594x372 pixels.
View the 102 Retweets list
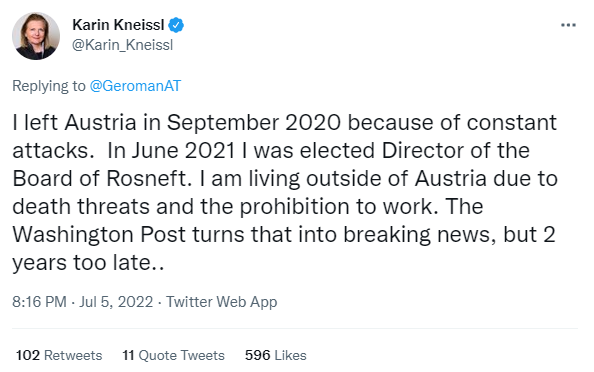(59, 355)
